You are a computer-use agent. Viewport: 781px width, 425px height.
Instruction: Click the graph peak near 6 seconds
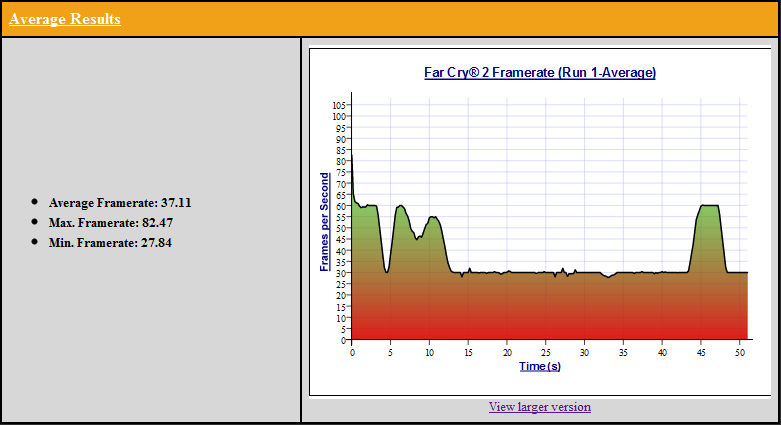[401, 206]
